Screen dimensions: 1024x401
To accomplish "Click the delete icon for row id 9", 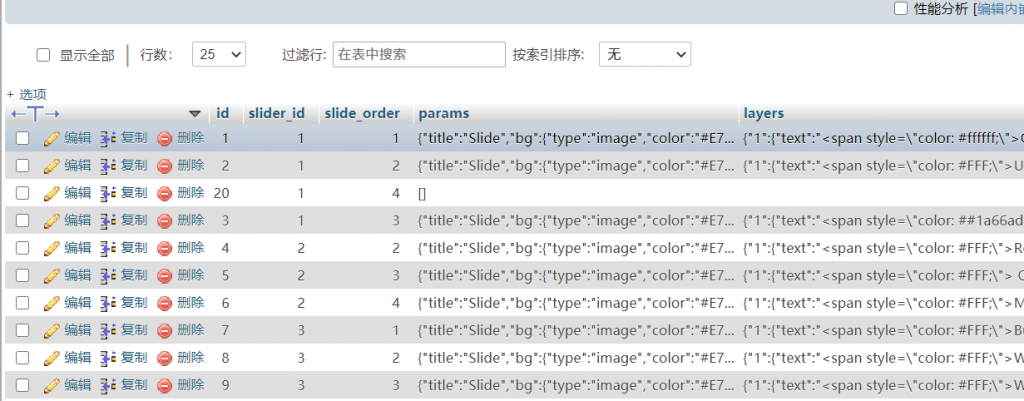I will pyautogui.click(x=164, y=384).
